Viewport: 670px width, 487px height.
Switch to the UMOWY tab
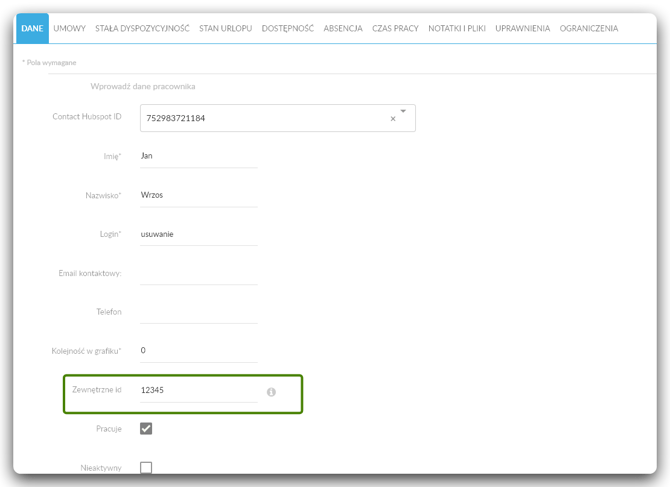[70, 28]
